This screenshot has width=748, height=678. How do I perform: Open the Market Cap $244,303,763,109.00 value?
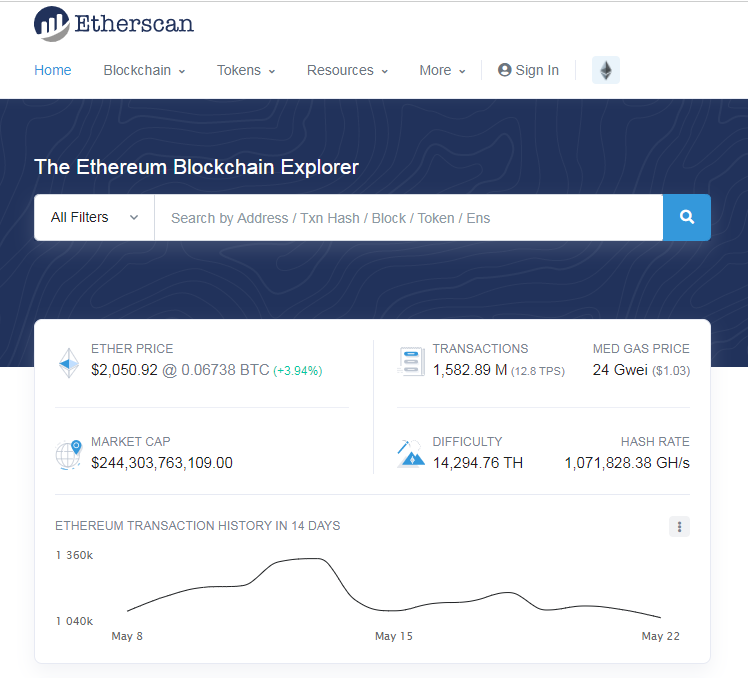(162, 463)
